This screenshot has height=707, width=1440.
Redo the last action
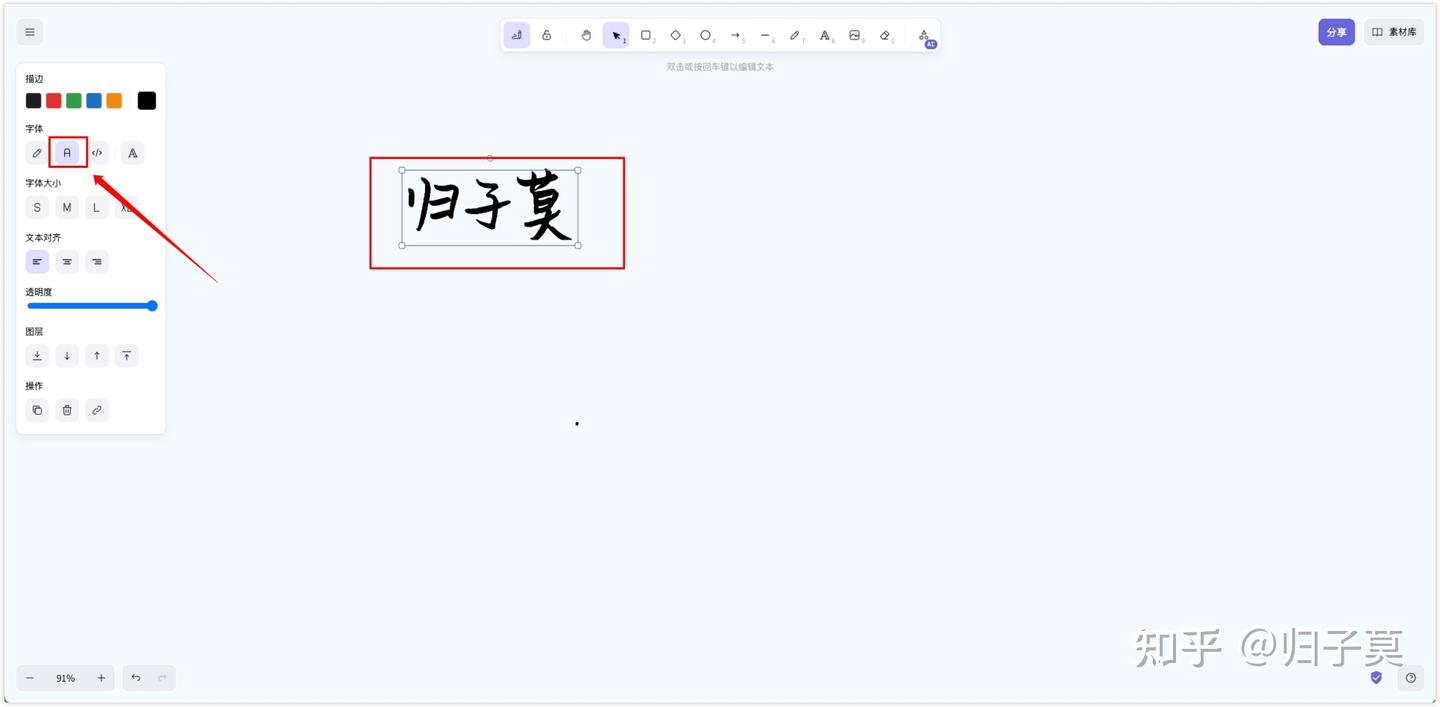pyautogui.click(x=162, y=678)
